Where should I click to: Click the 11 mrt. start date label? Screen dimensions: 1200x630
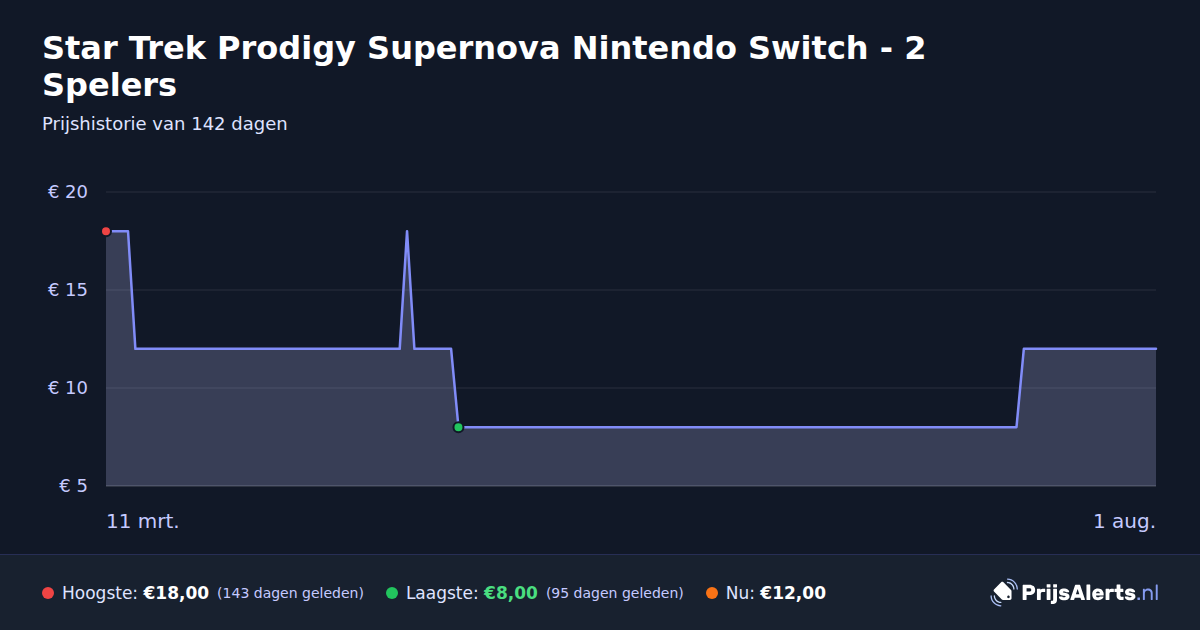point(143,521)
